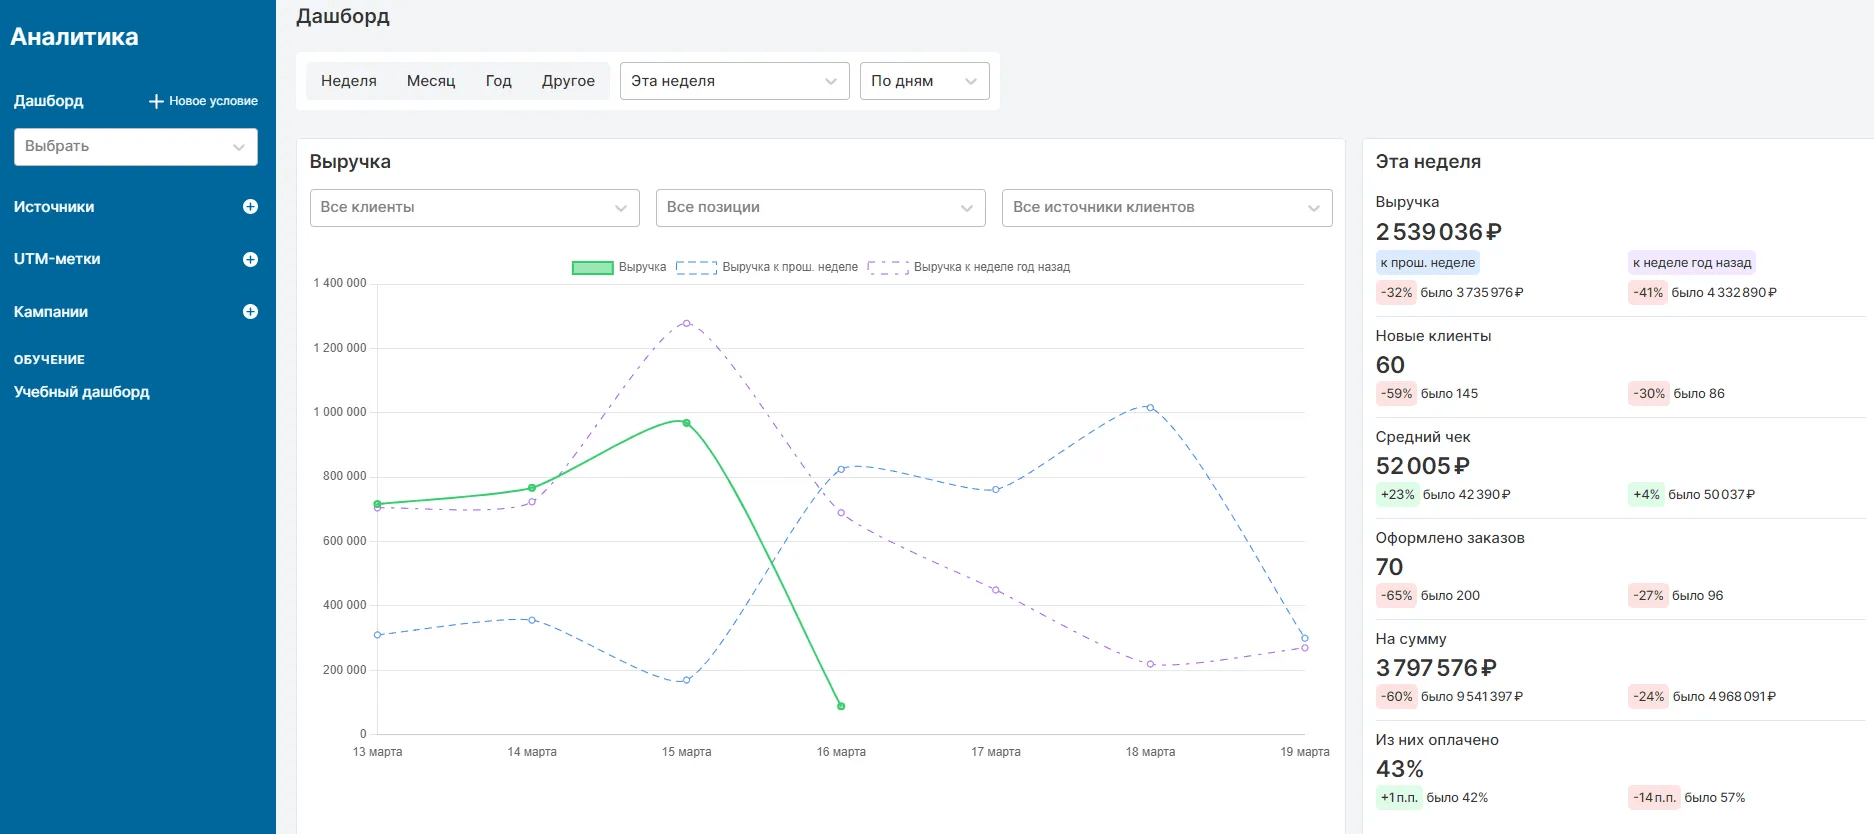Switch to the Месяц period tab
The image size is (1874, 834).
[x=431, y=81]
